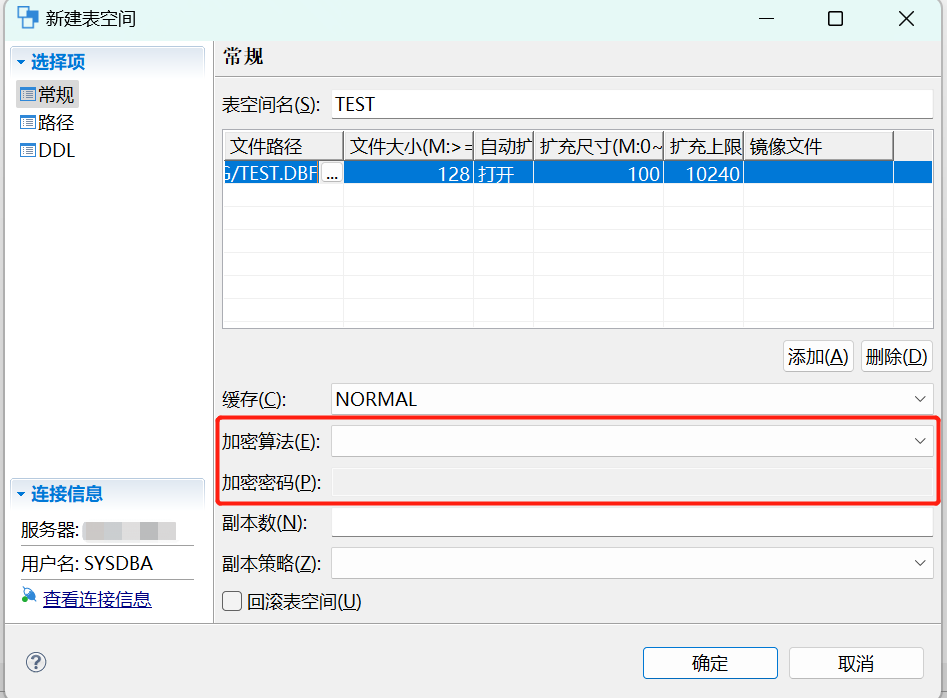Enable the 回滚表空间 checkbox
The height and width of the screenshot is (698, 947).
[231, 602]
